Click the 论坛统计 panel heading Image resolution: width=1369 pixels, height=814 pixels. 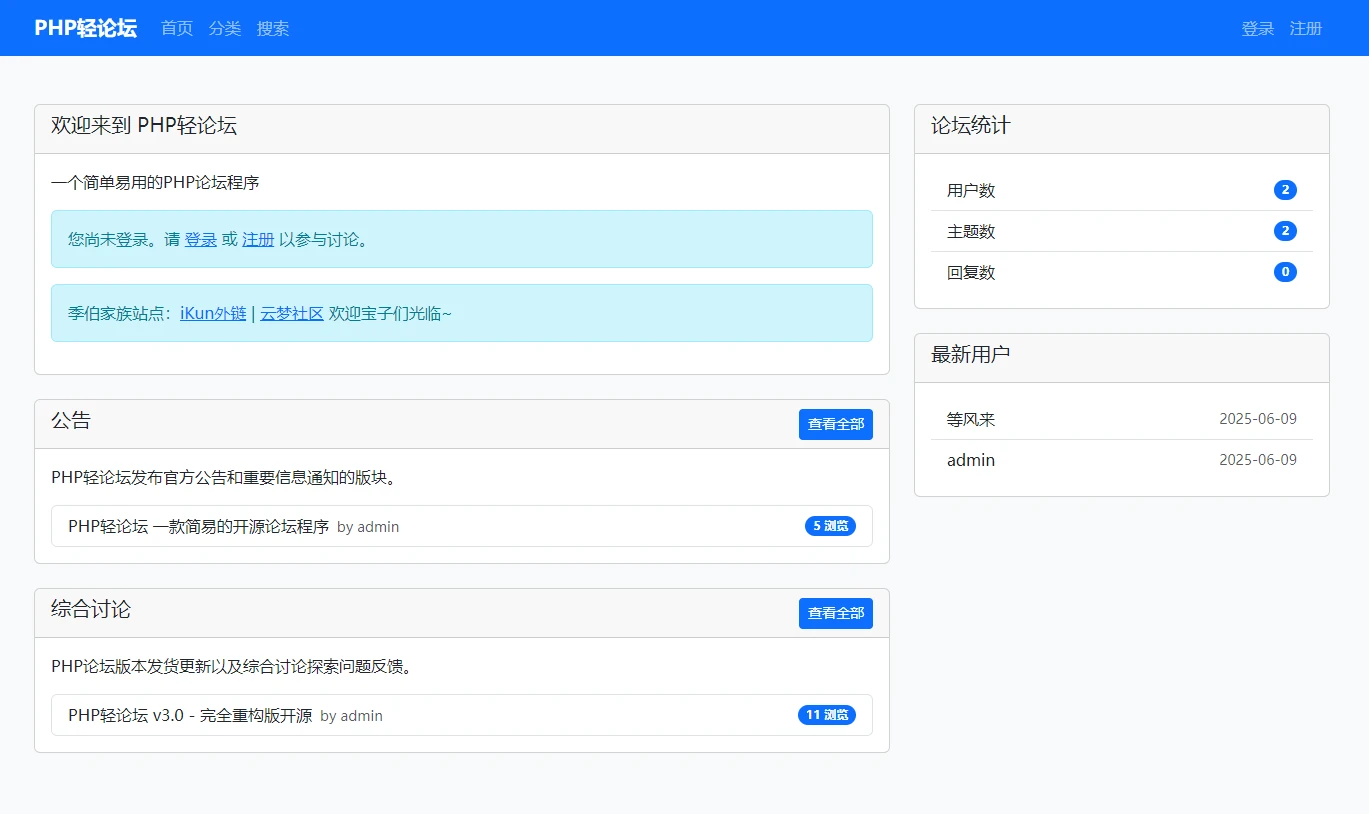point(971,126)
